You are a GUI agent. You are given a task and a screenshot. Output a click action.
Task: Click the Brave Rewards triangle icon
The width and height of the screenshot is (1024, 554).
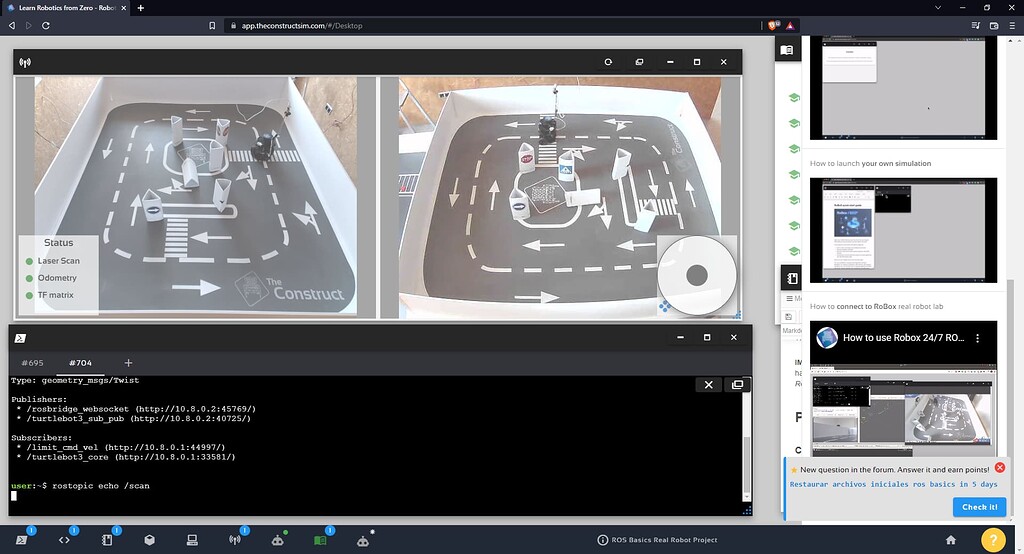coord(790,25)
